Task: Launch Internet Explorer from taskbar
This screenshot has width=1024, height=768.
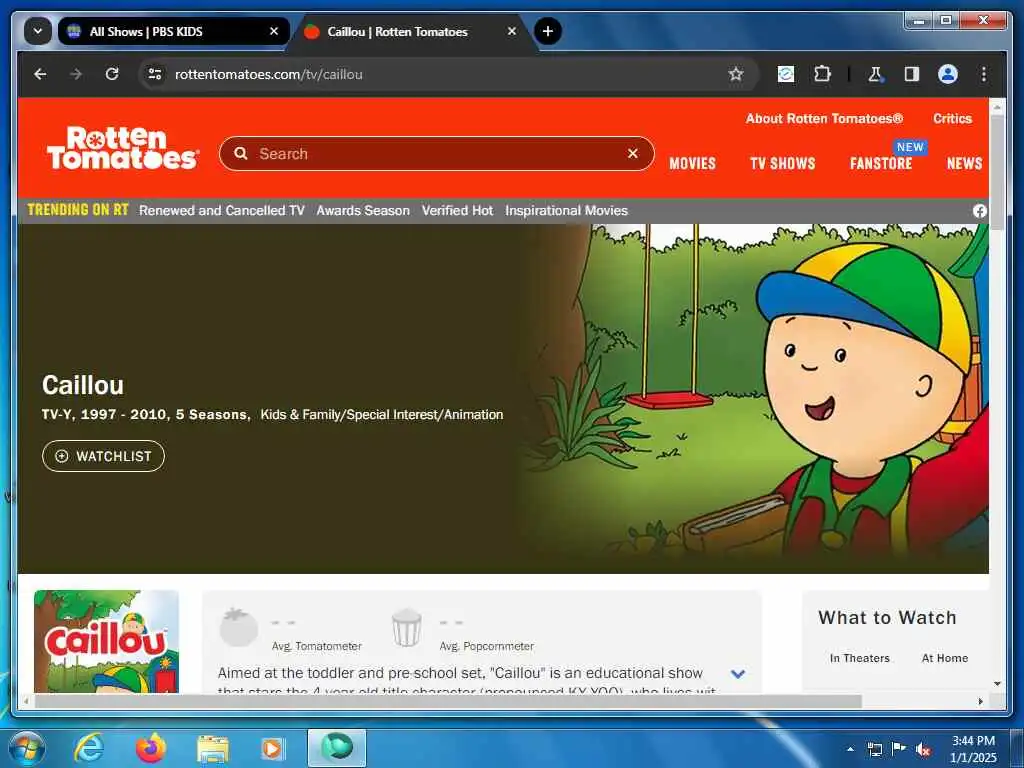Action: click(x=89, y=748)
